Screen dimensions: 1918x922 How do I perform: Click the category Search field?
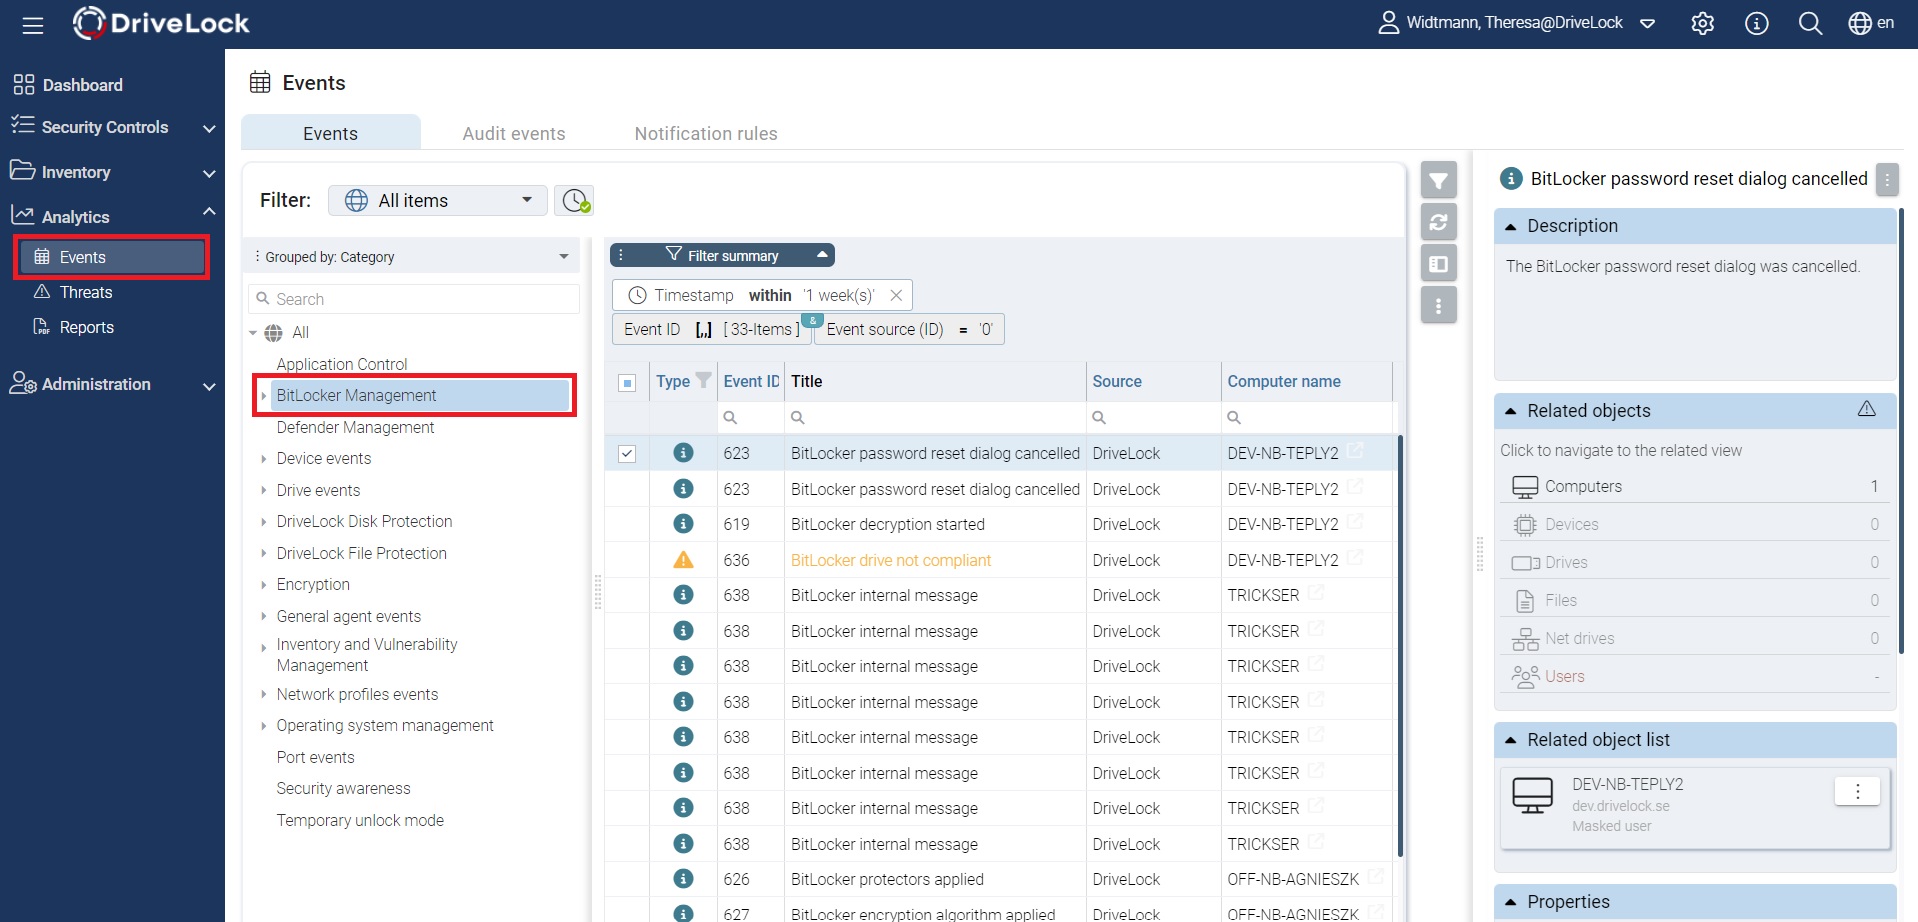[x=414, y=299]
